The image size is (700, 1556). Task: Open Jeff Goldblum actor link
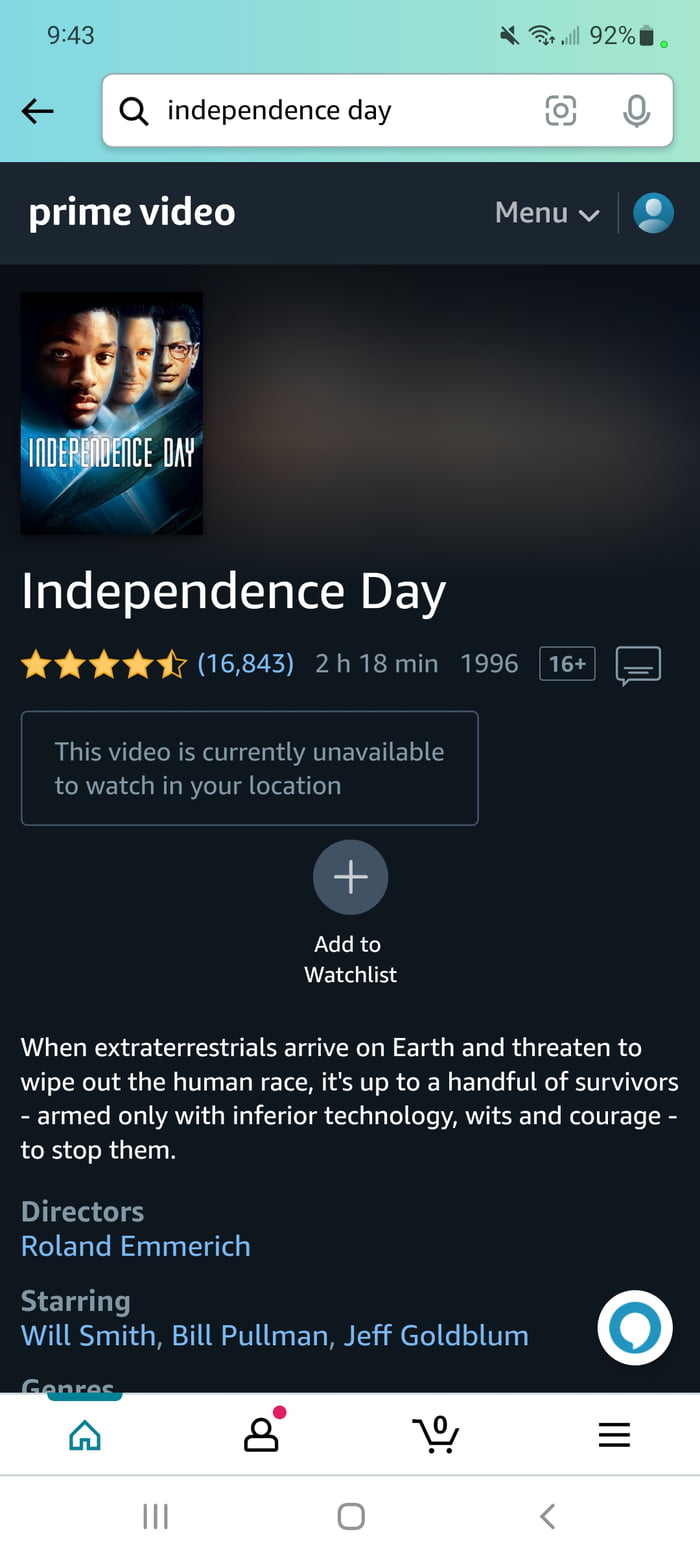click(436, 1335)
